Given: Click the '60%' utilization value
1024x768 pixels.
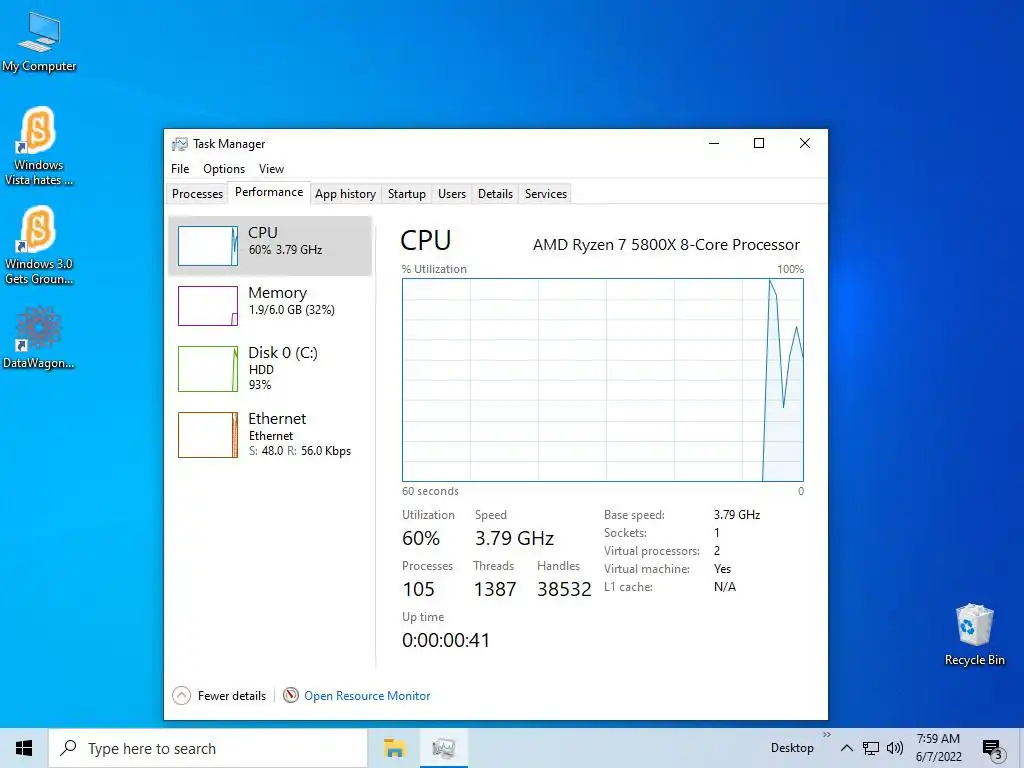Looking at the screenshot, I should tap(421, 538).
